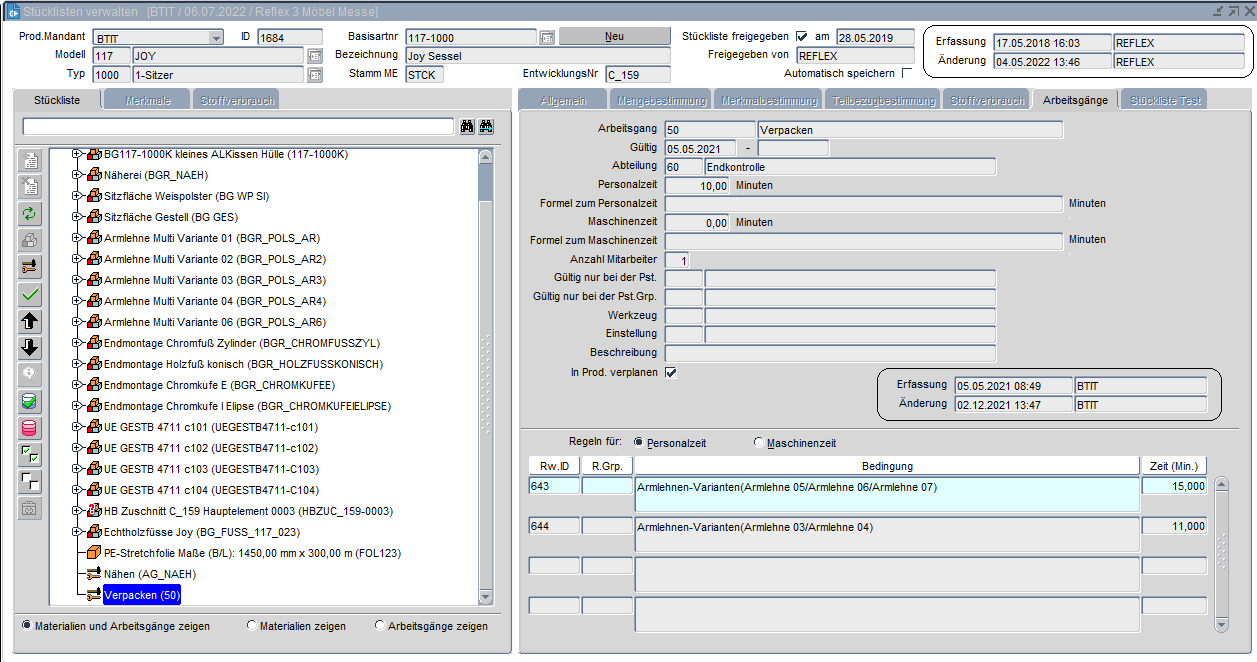Viewport: 1257px width, 662px height.
Task: Expand the Näherei (BGR_NAEH) tree node
Action: [78, 175]
